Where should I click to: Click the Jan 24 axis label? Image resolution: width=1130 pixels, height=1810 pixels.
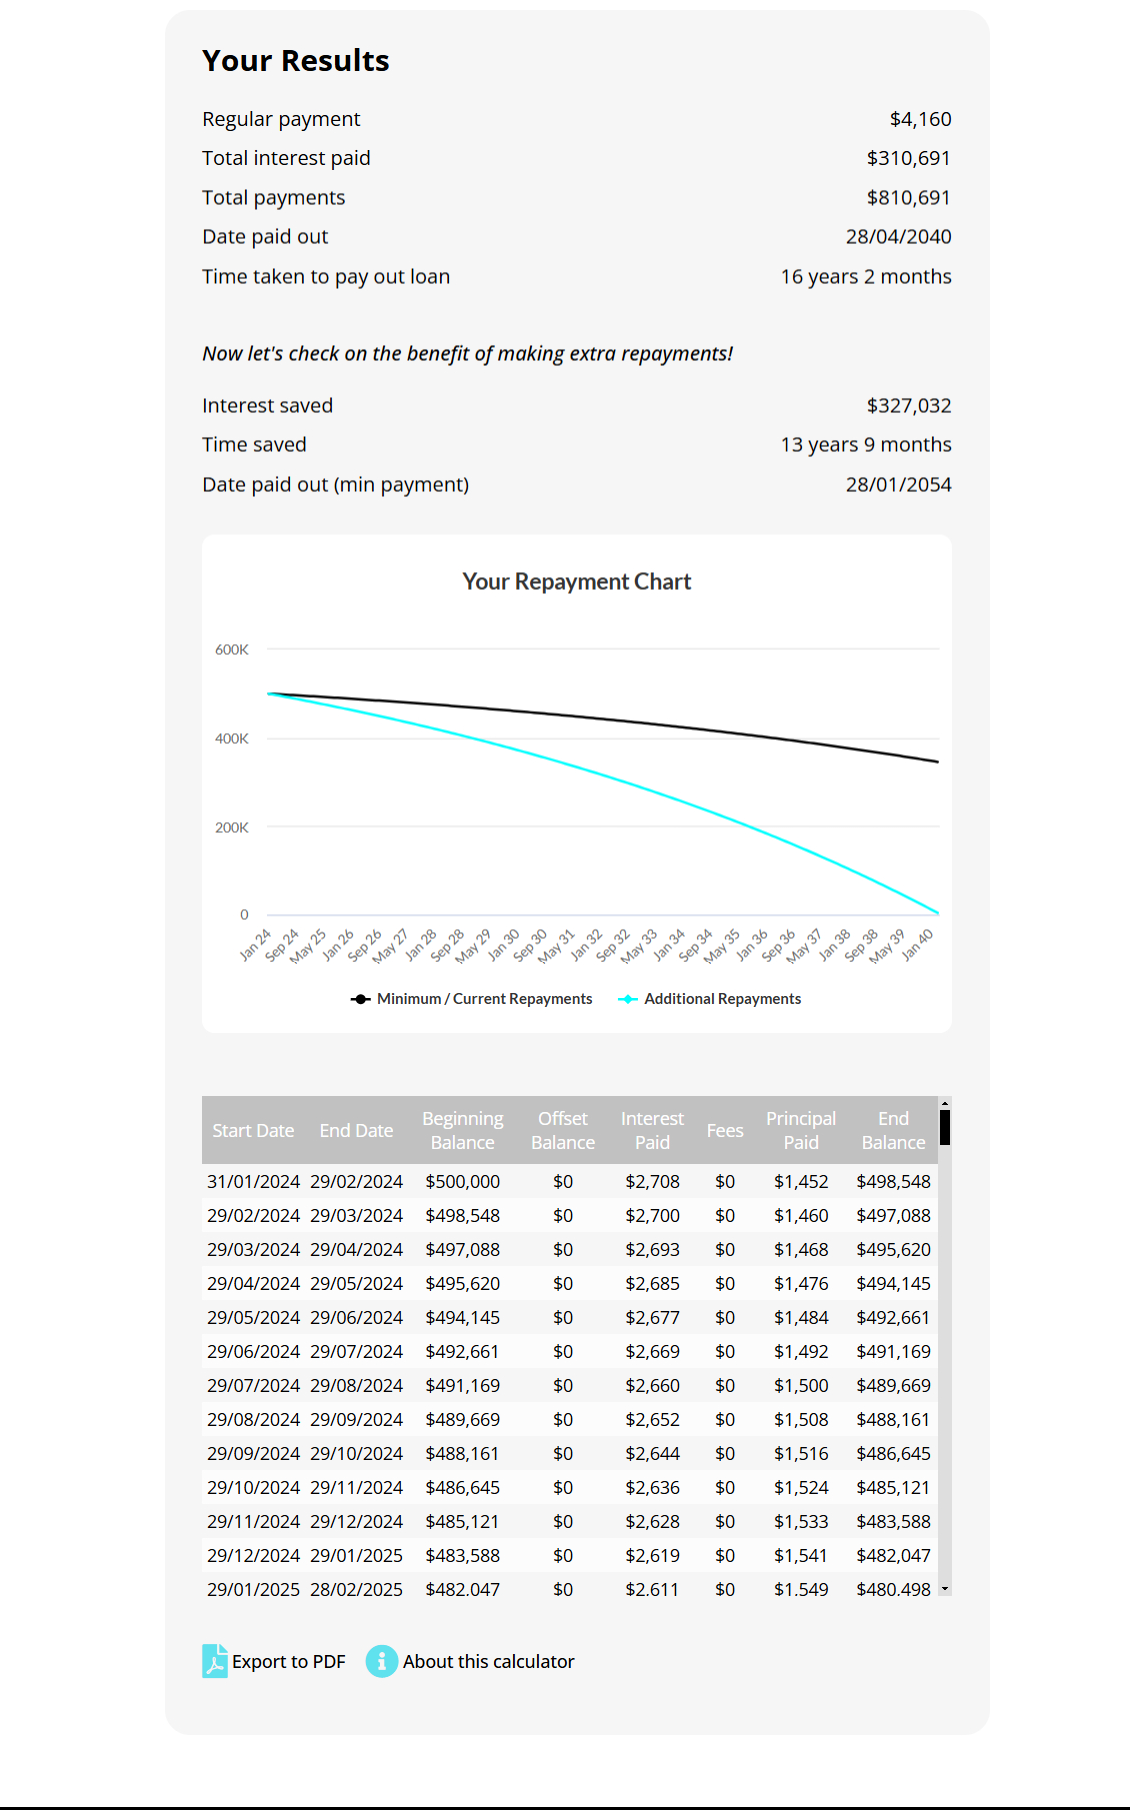point(256,945)
